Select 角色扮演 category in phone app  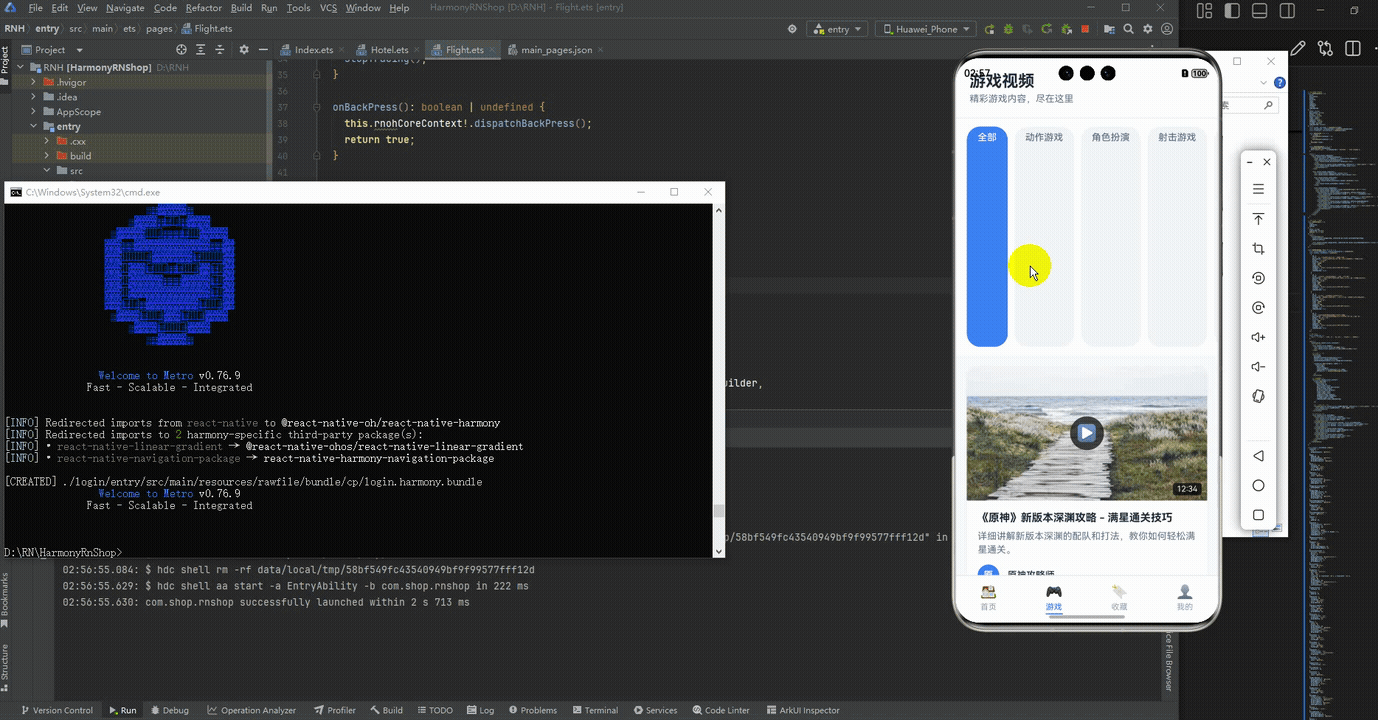[1111, 237]
